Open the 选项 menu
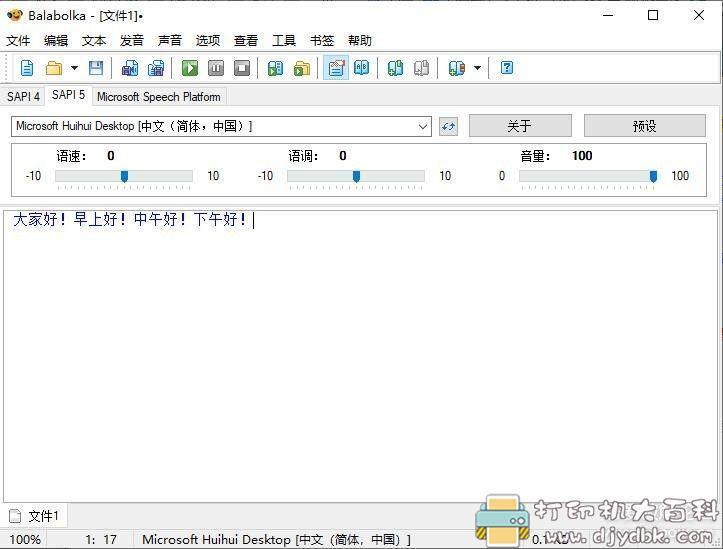723x549 pixels. click(207, 41)
